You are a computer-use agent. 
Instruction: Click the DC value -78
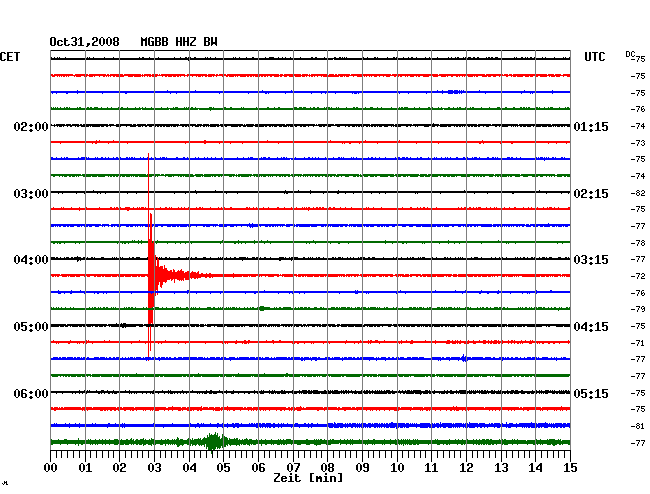point(638,243)
